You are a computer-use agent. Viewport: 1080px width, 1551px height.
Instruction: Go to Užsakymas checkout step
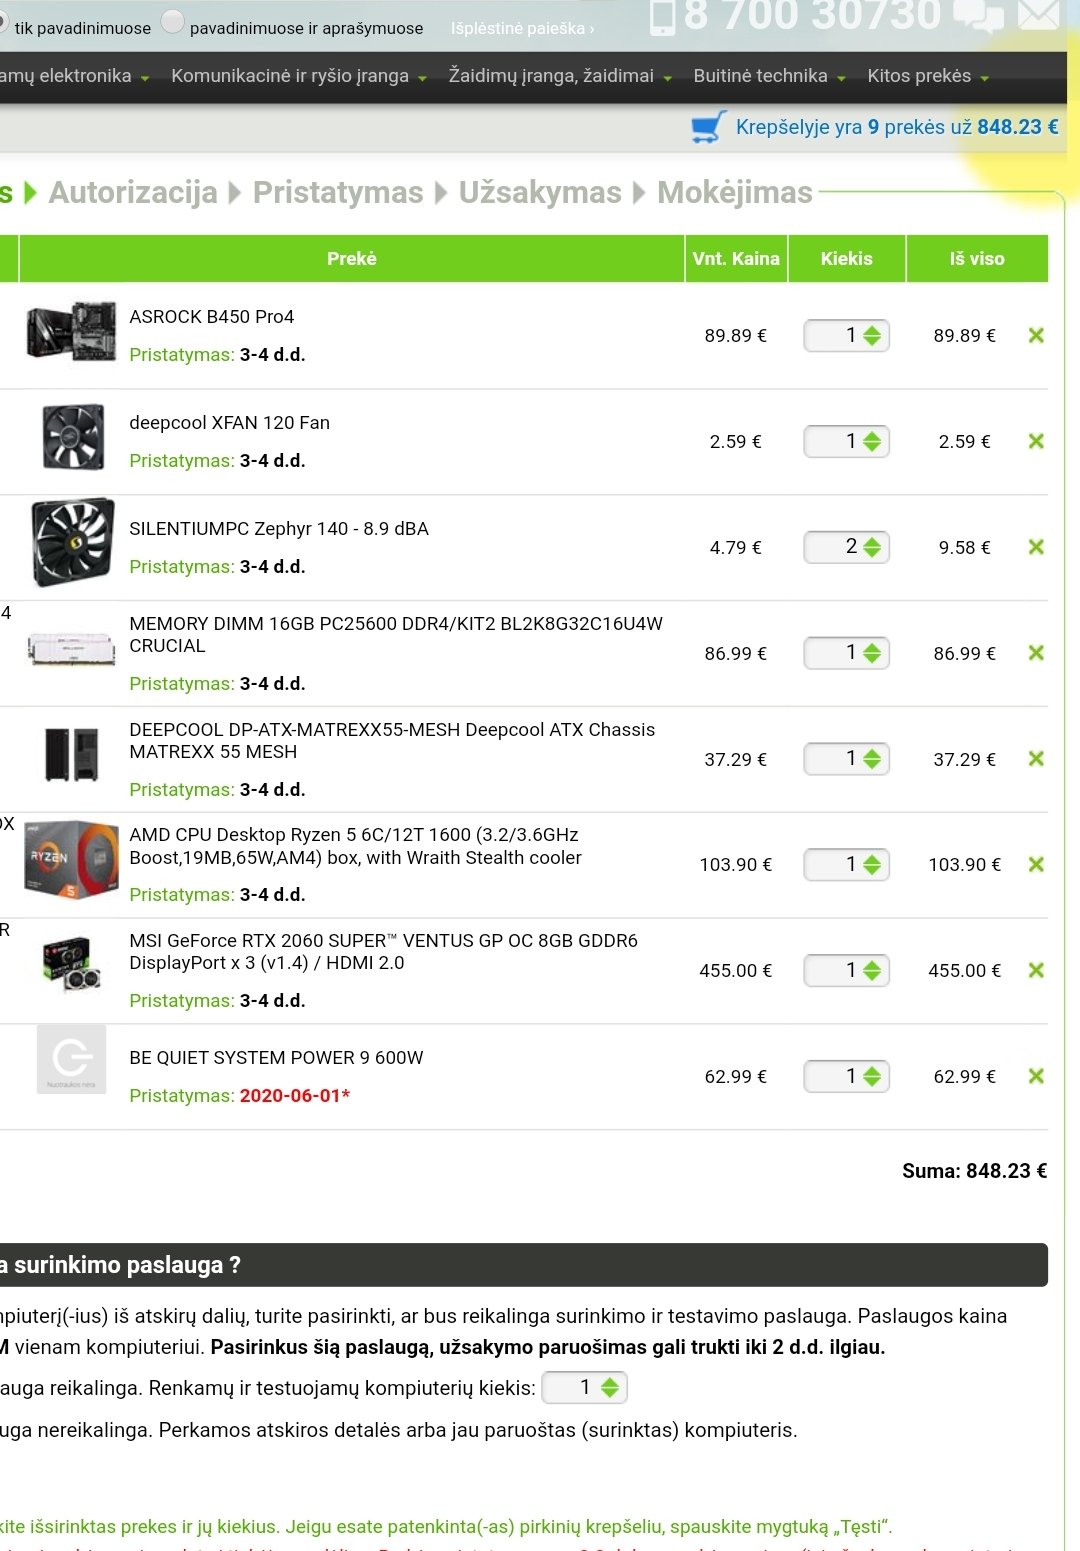click(540, 192)
